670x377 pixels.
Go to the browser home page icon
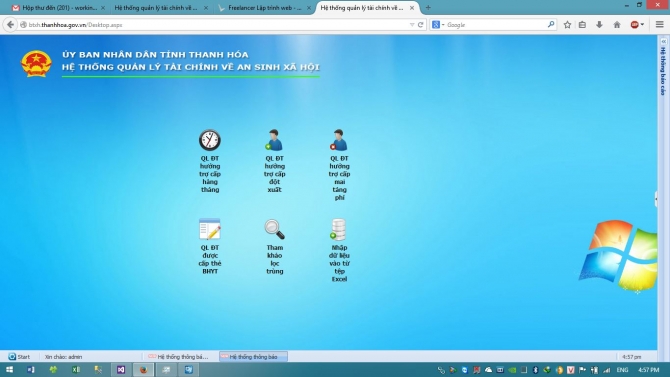(617, 25)
